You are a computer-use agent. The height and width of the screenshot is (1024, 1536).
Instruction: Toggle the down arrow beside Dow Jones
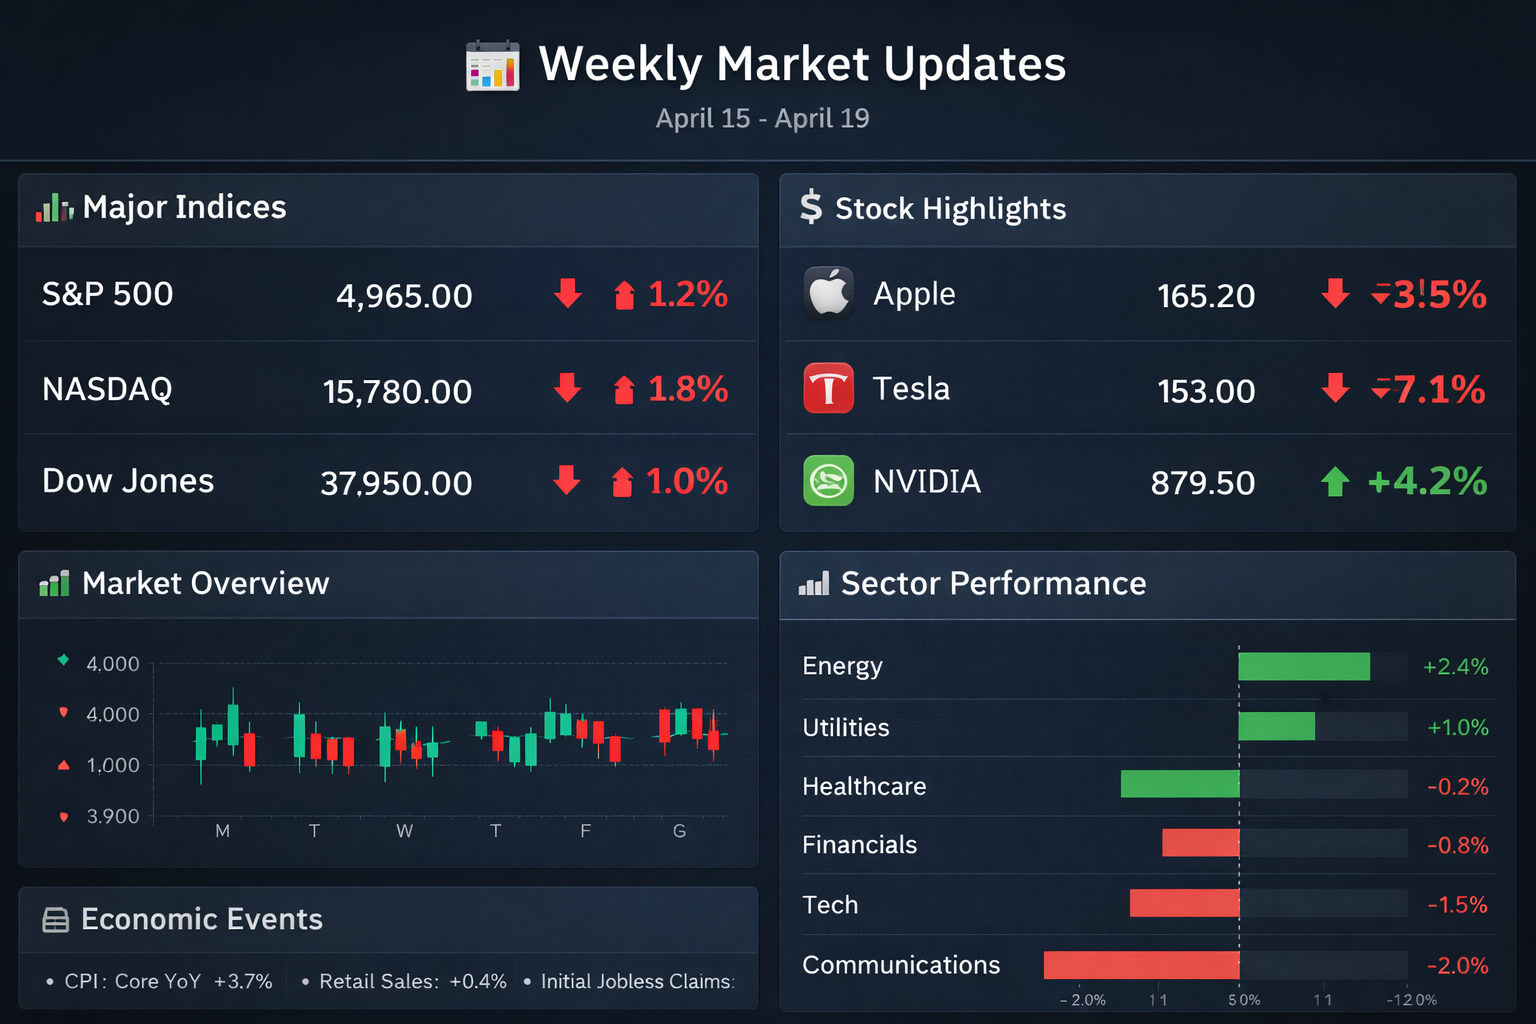pyautogui.click(x=567, y=483)
